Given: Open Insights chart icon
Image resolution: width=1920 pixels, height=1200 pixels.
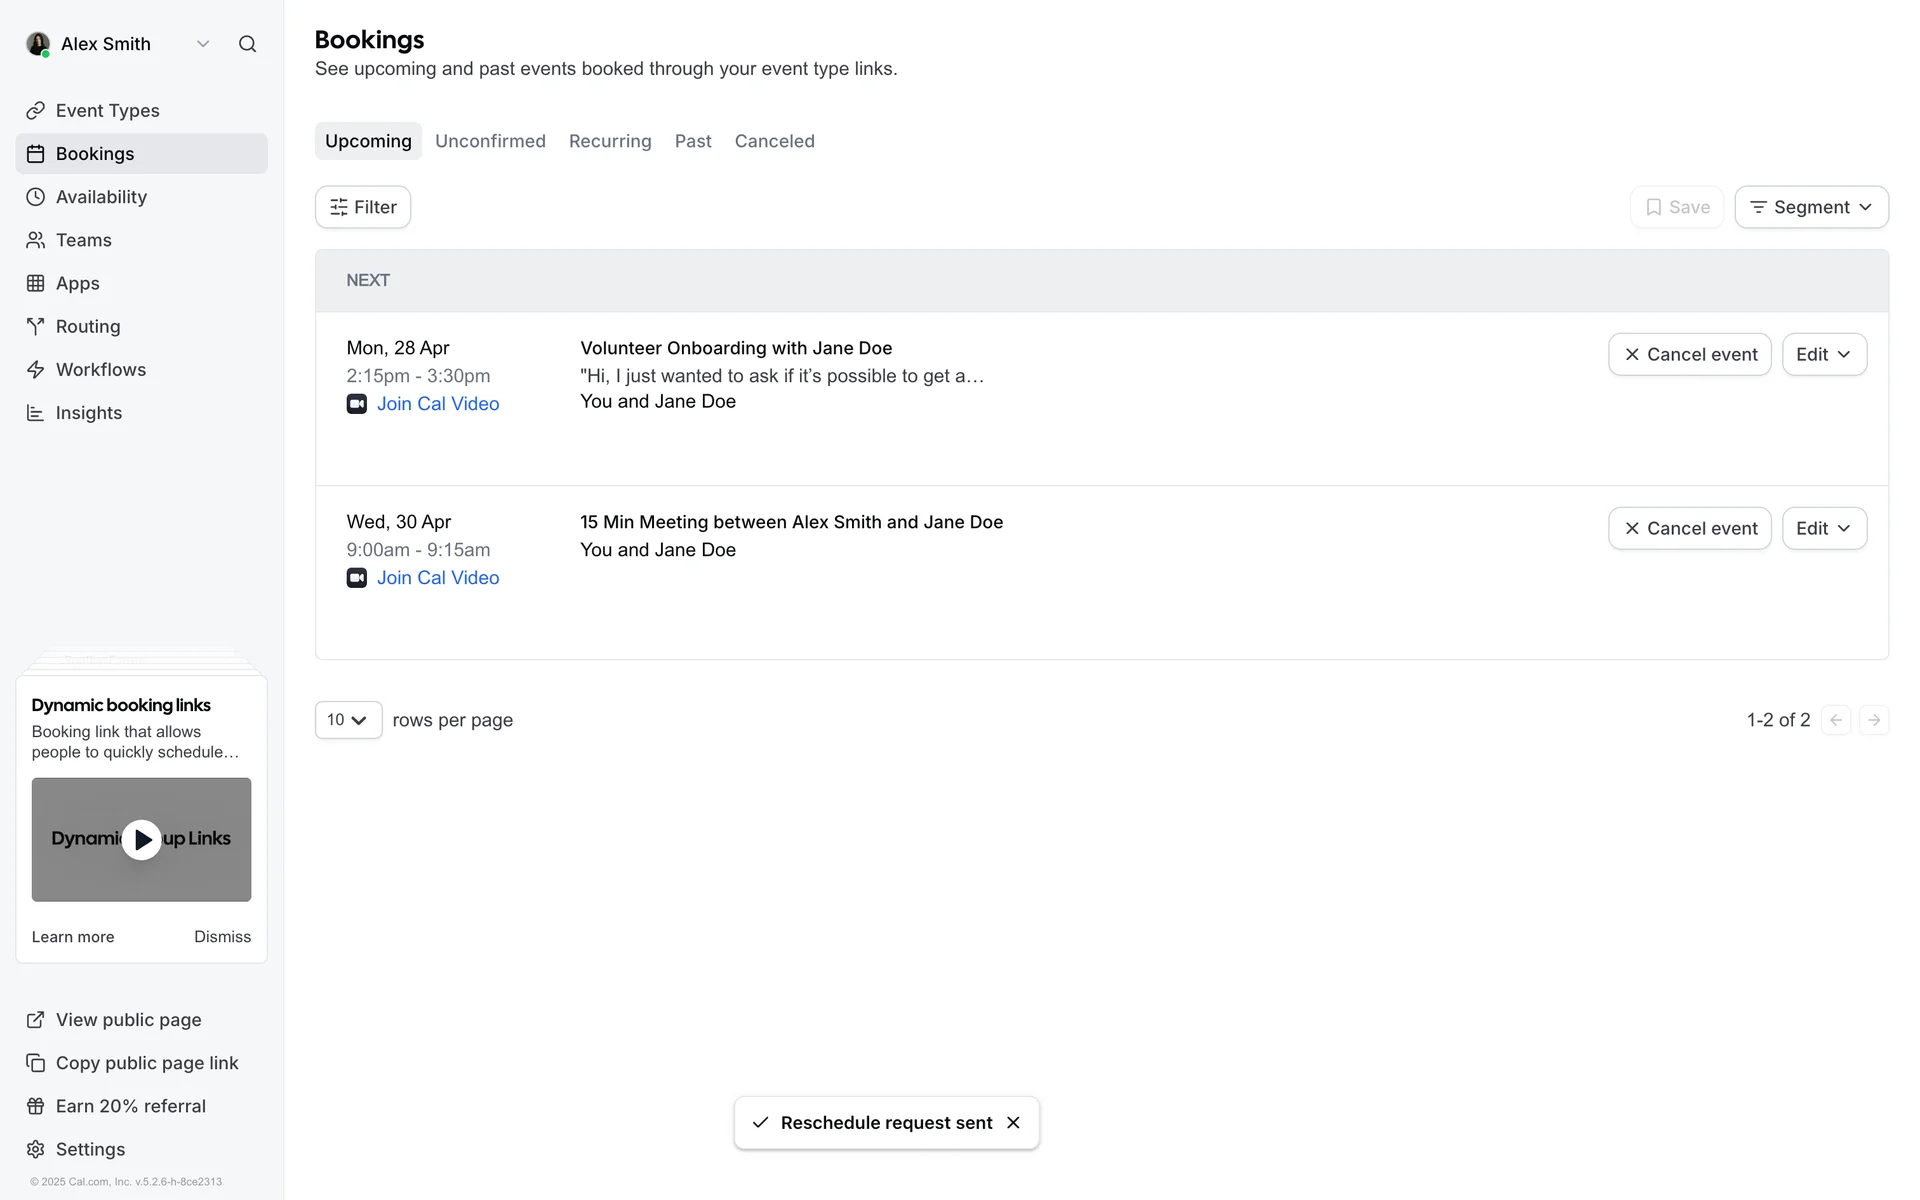Looking at the screenshot, I should click(x=36, y=413).
